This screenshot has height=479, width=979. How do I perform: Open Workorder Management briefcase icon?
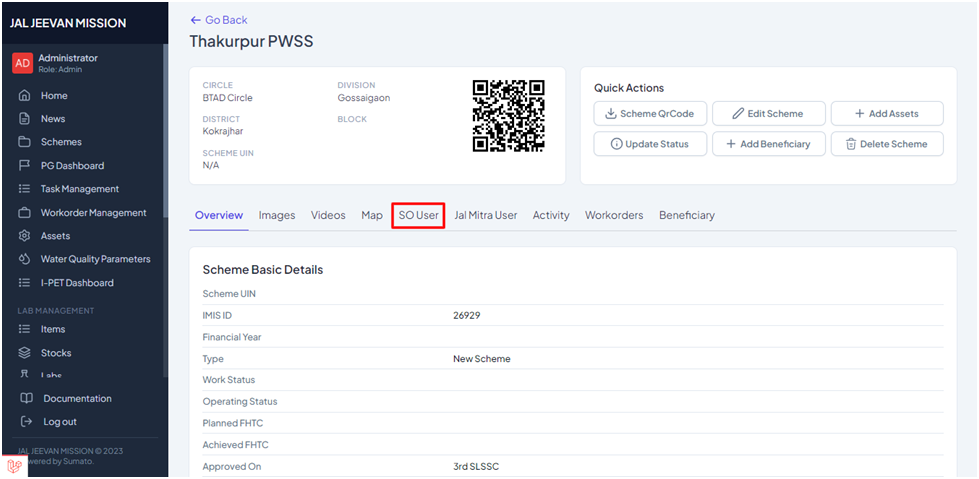coord(26,213)
